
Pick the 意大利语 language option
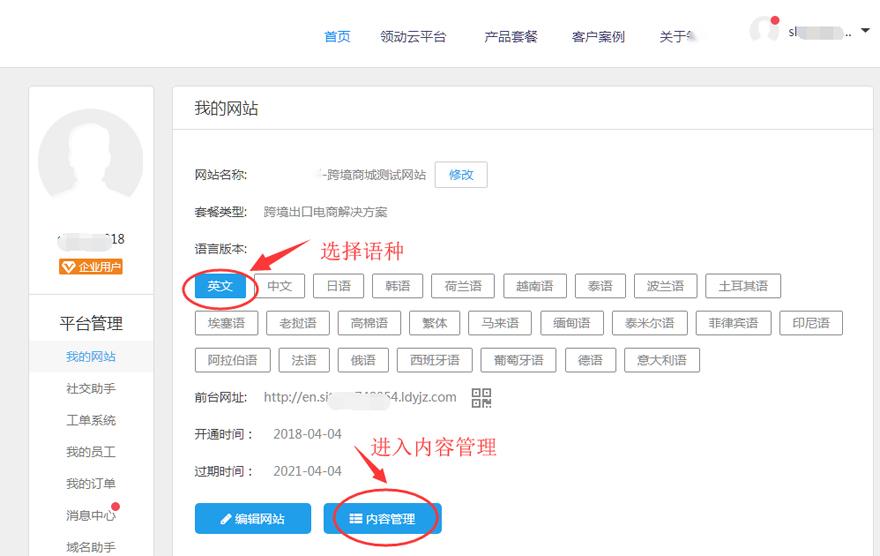[662, 360]
